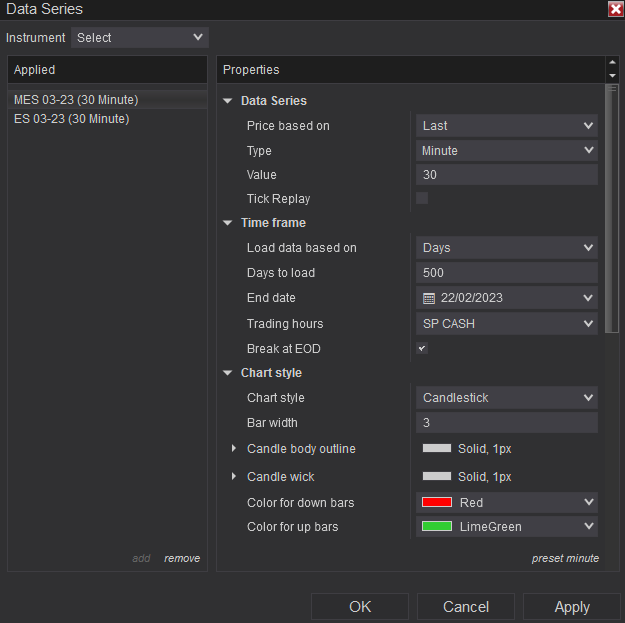Click the Properties panel scroll-down arrow

pyautogui.click(x=612, y=76)
